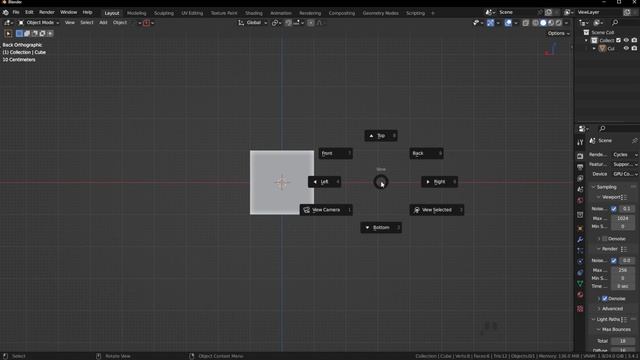Choose Back view in pie menu

(x=426, y=153)
